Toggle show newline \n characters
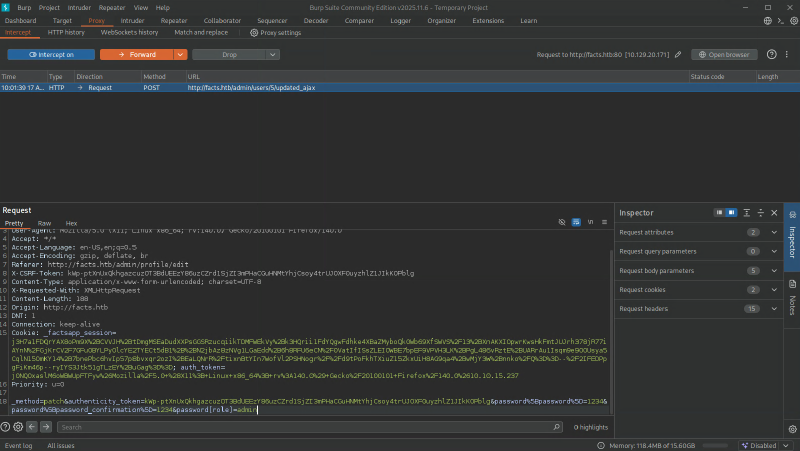The image size is (800, 451). coord(590,222)
